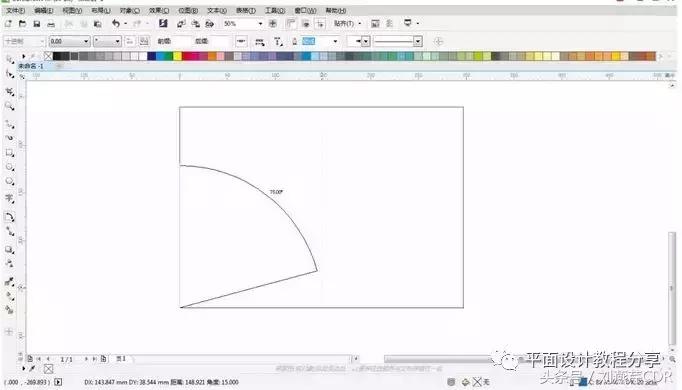The width and height of the screenshot is (682, 390).
Task: Open the 对象(C) Object menu
Action: point(130,10)
